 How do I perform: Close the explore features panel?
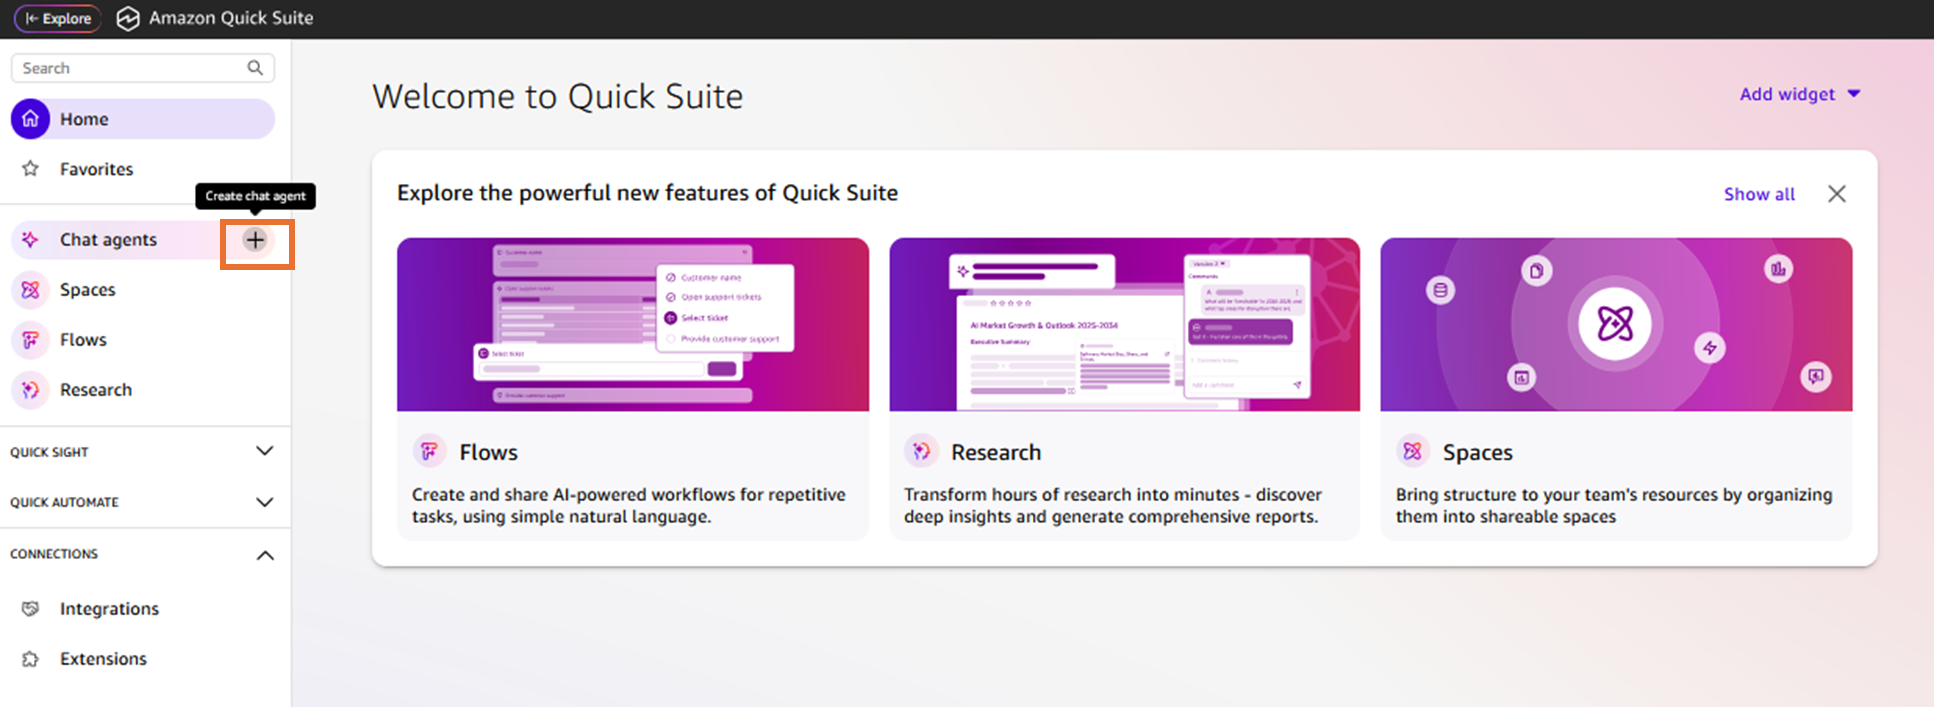[x=1837, y=194]
